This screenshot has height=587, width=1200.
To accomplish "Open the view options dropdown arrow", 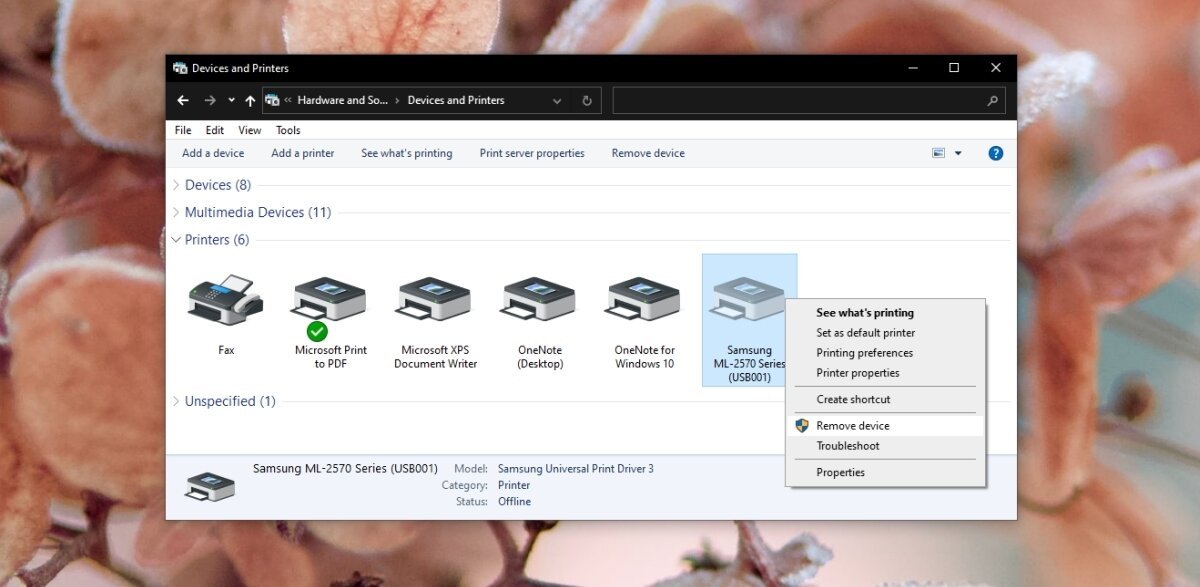I will point(958,153).
